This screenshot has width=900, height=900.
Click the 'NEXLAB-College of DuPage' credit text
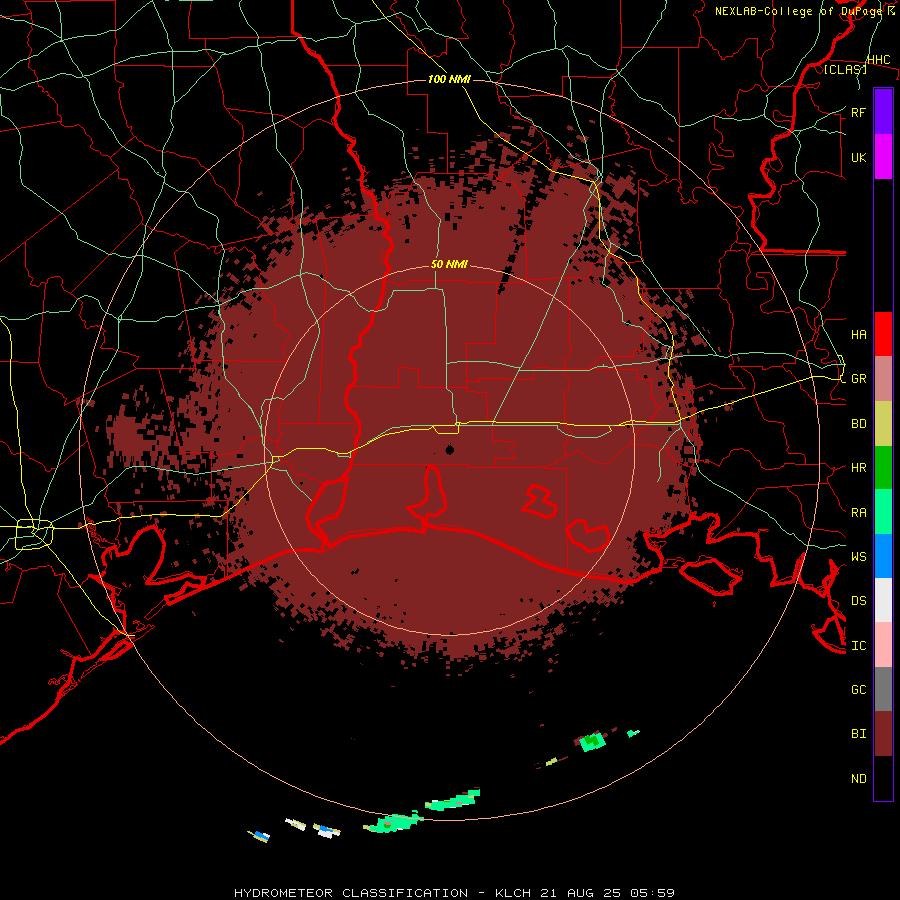click(x=799, y=11)
